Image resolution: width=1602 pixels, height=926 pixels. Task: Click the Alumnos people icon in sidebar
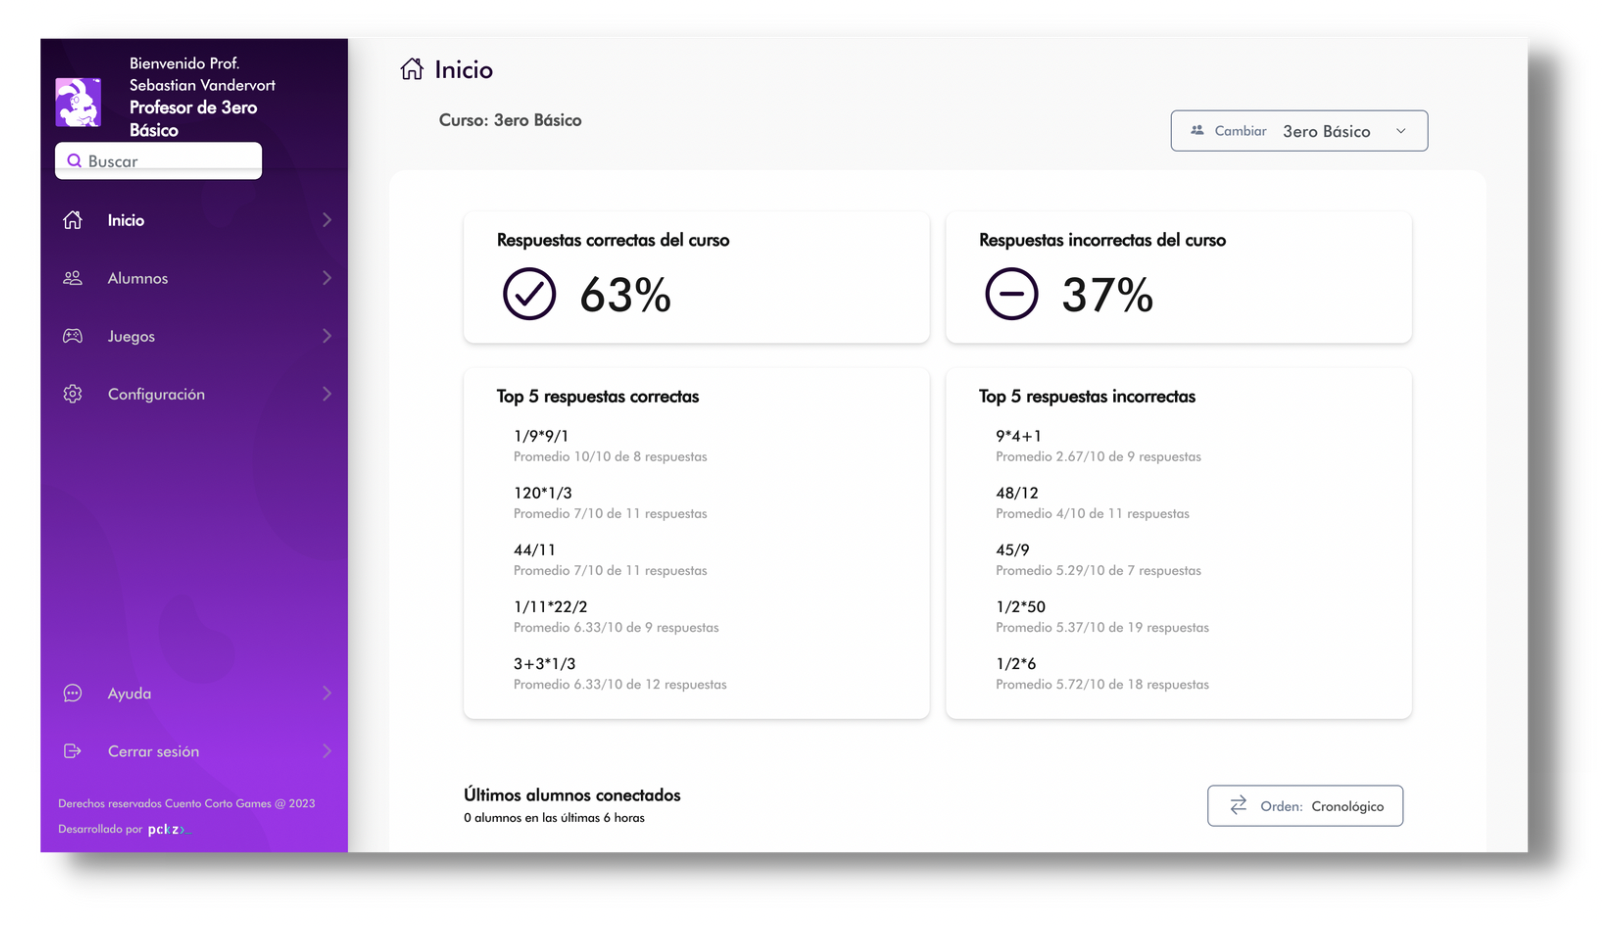(73, 278)
